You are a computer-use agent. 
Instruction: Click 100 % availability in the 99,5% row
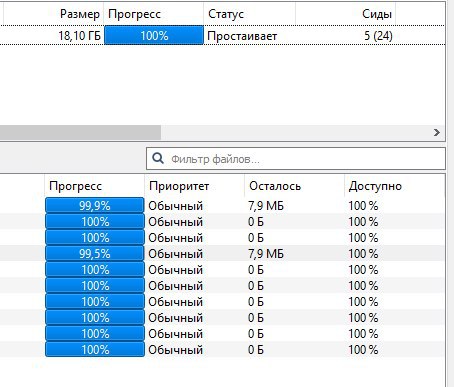(363, 254)
